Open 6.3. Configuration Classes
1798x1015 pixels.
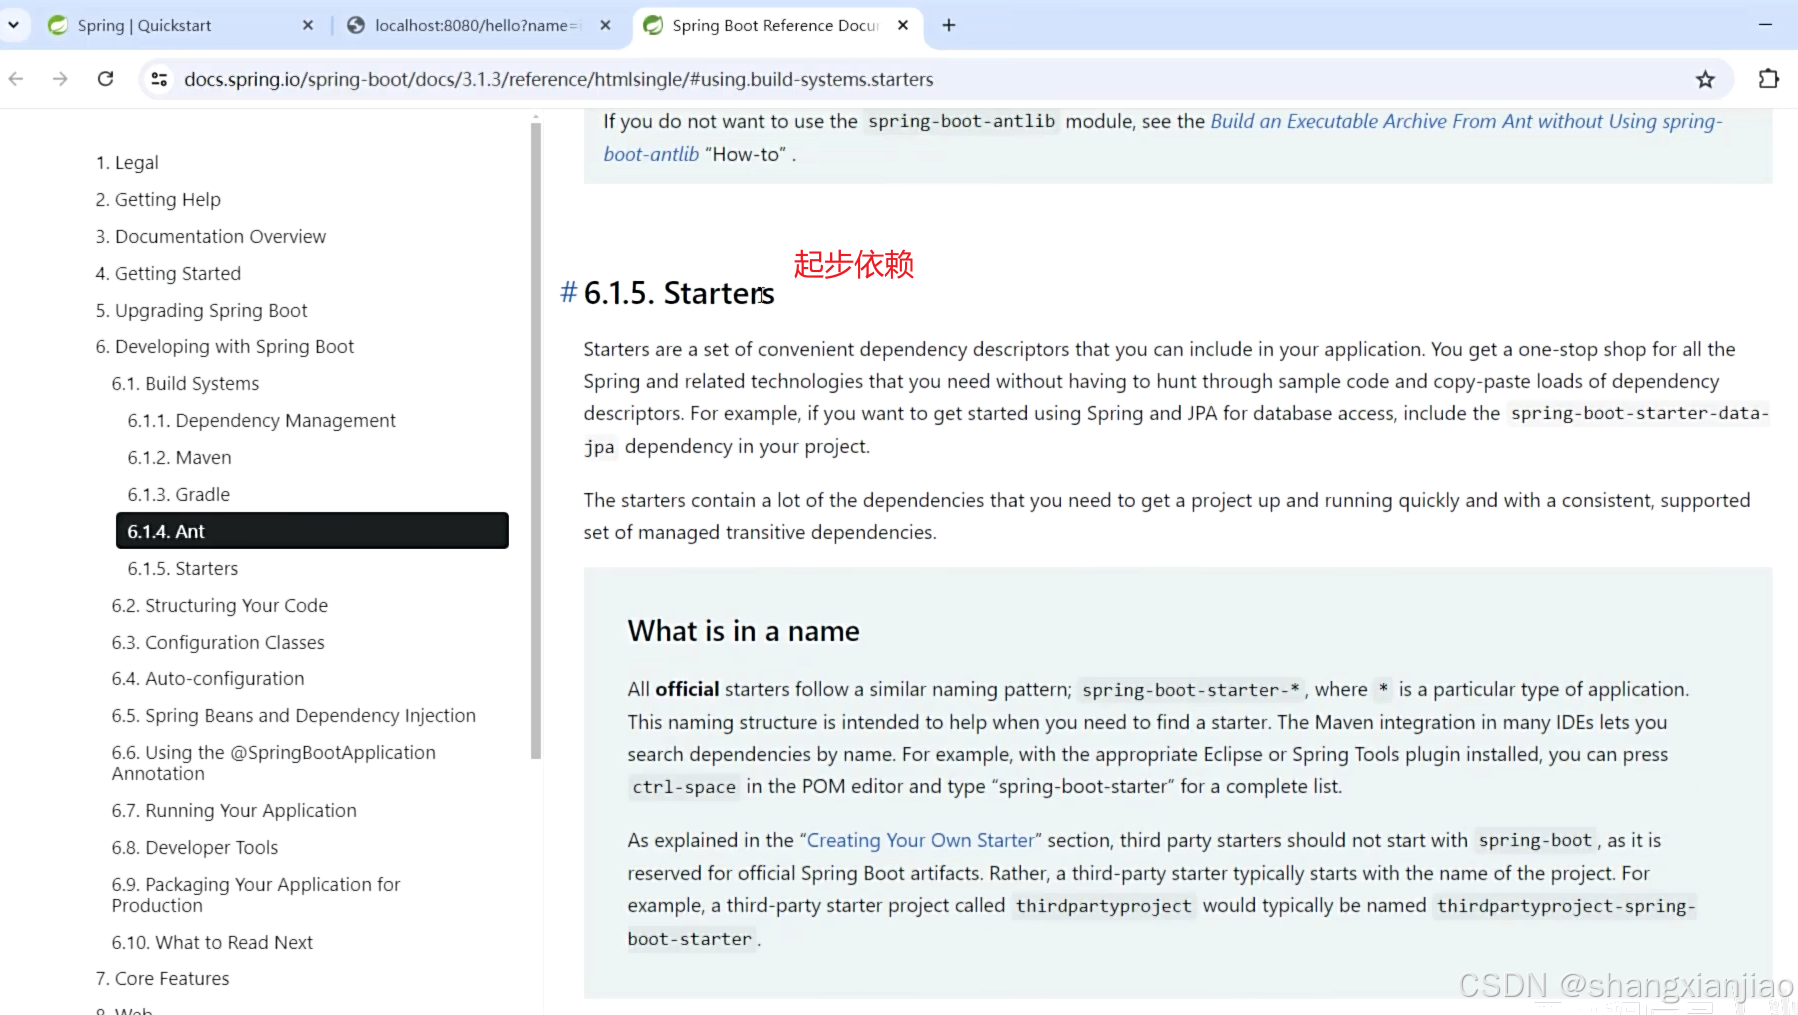click(218, 642)
